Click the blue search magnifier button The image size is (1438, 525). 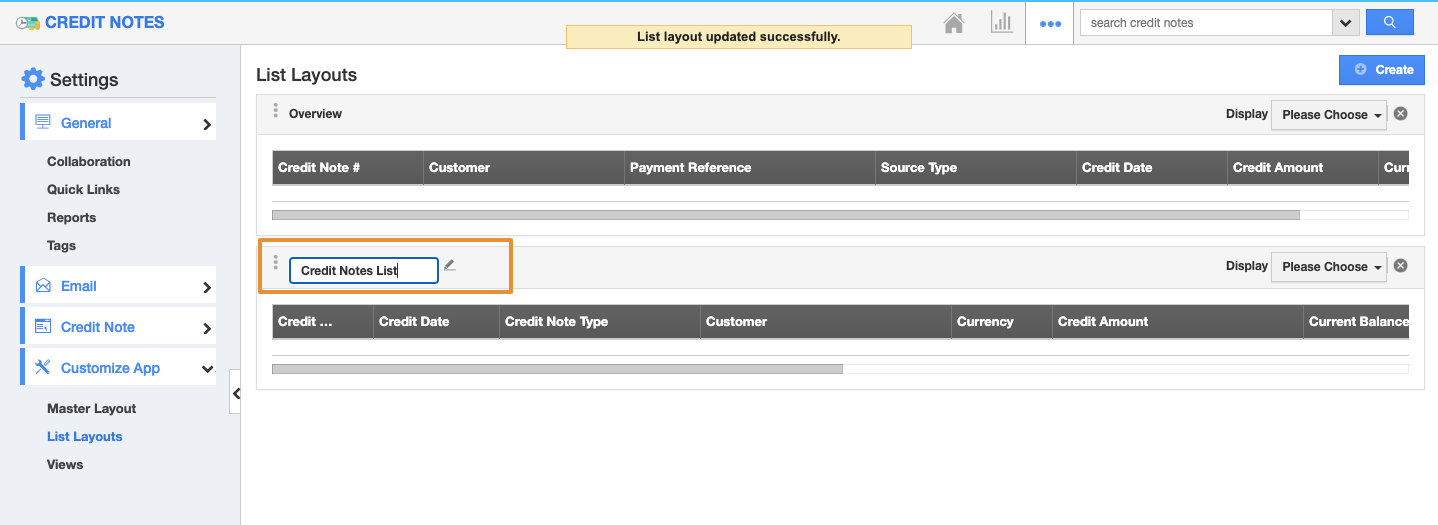click(1389, 22)
